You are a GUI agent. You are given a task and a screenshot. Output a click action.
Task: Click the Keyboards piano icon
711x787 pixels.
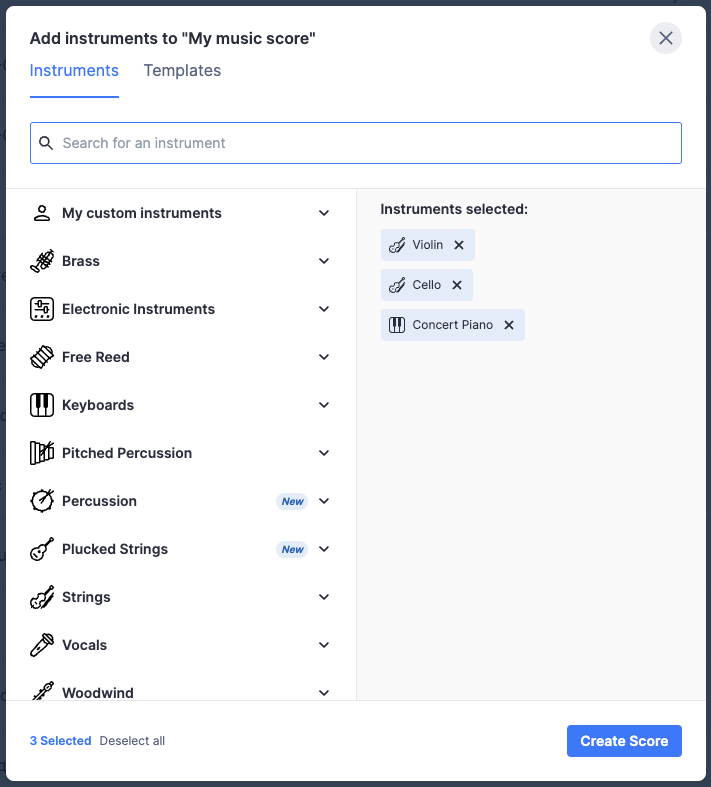click(42, 405)
